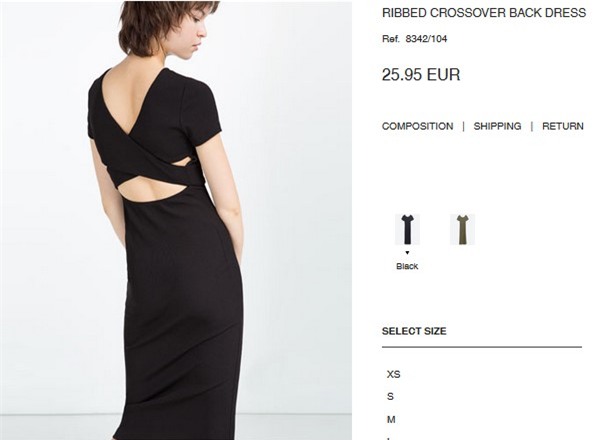Image resolution: width=595 pixels, height=440 pixels.
Task: Click the 25.95 EUR price
Action: coord(421,74)
